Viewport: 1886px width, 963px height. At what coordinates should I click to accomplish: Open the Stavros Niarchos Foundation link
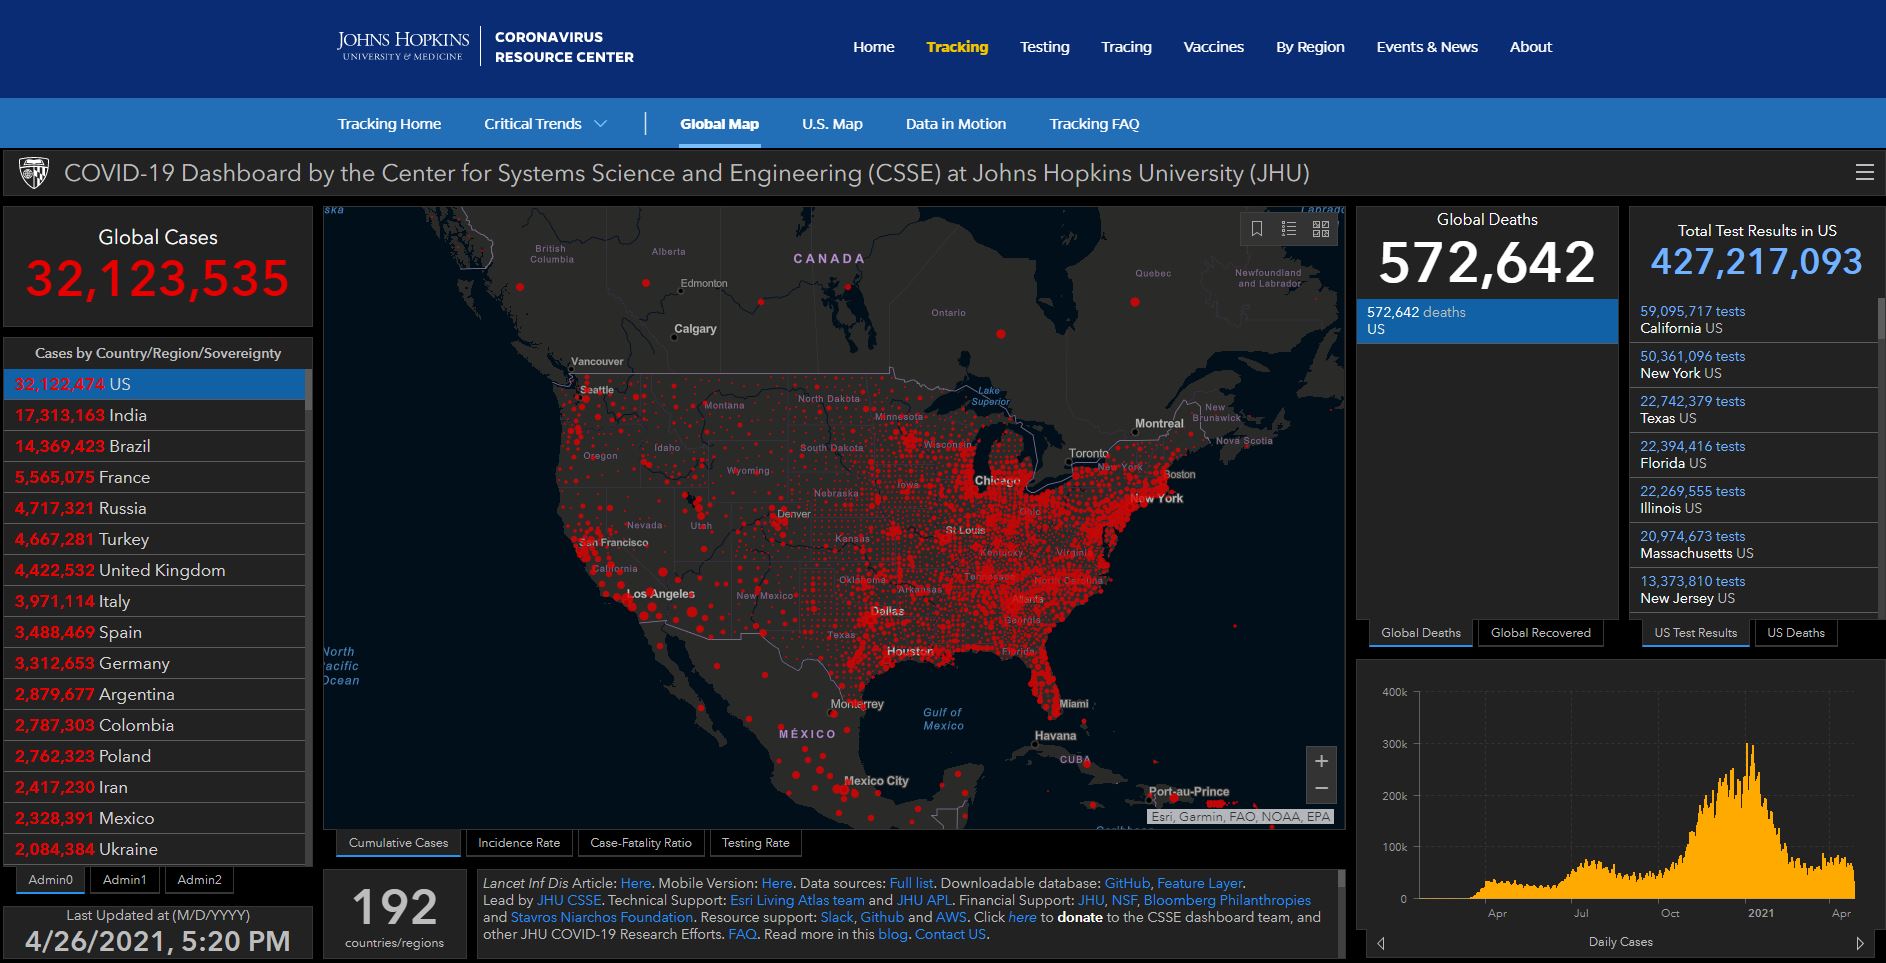click(x=601, y=918)
